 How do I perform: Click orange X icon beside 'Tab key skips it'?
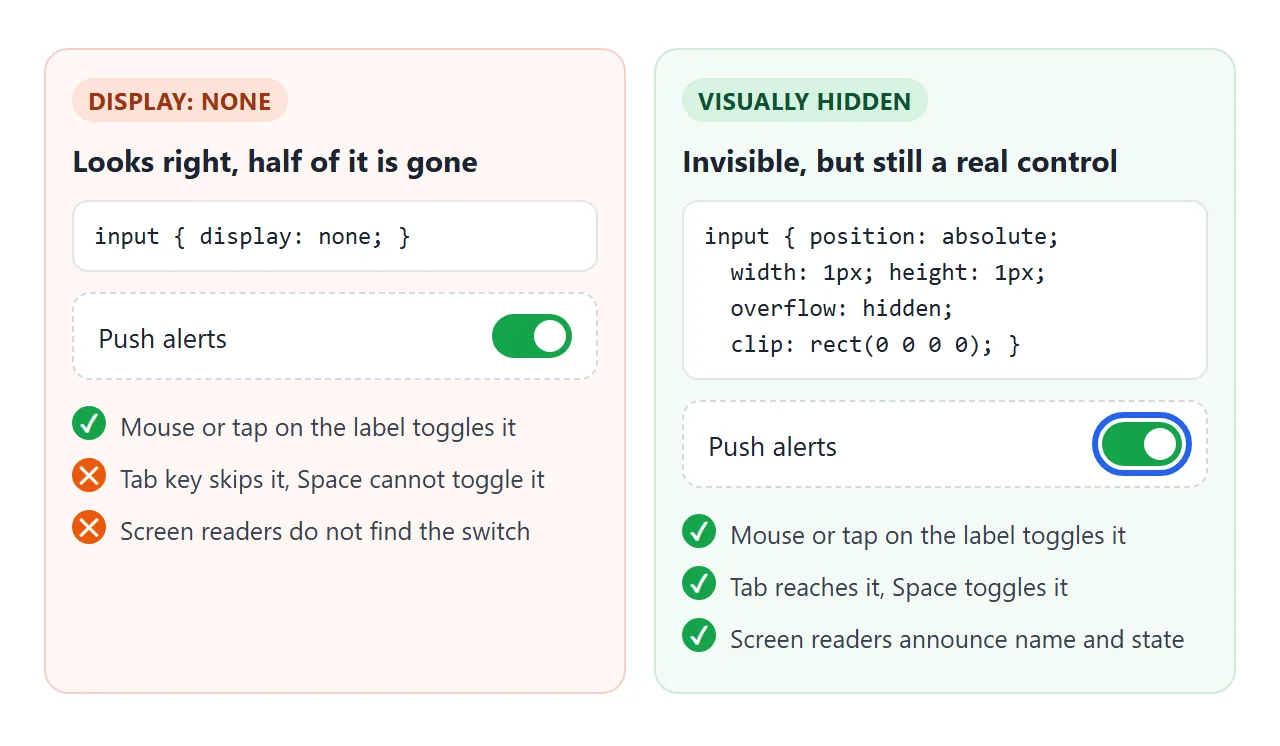pos(89,475)
